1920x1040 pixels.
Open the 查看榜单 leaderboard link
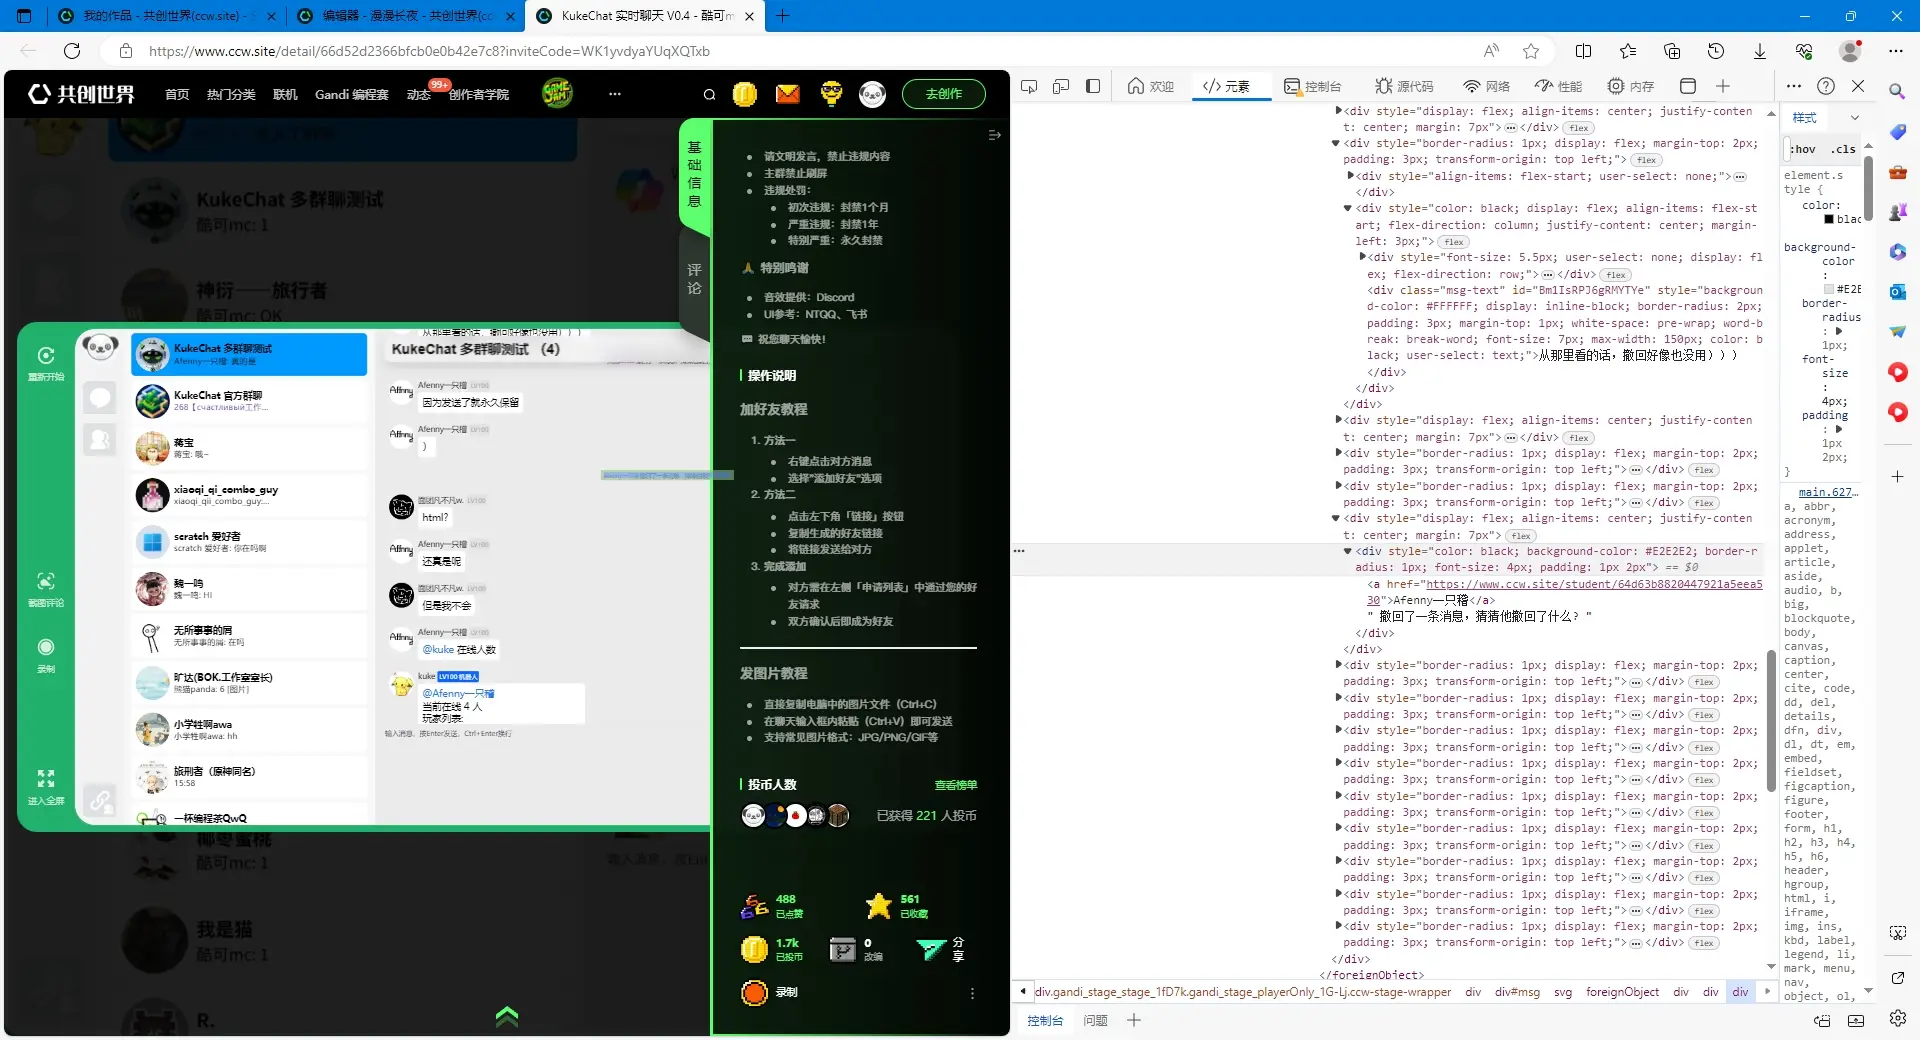tap(955, 785)
